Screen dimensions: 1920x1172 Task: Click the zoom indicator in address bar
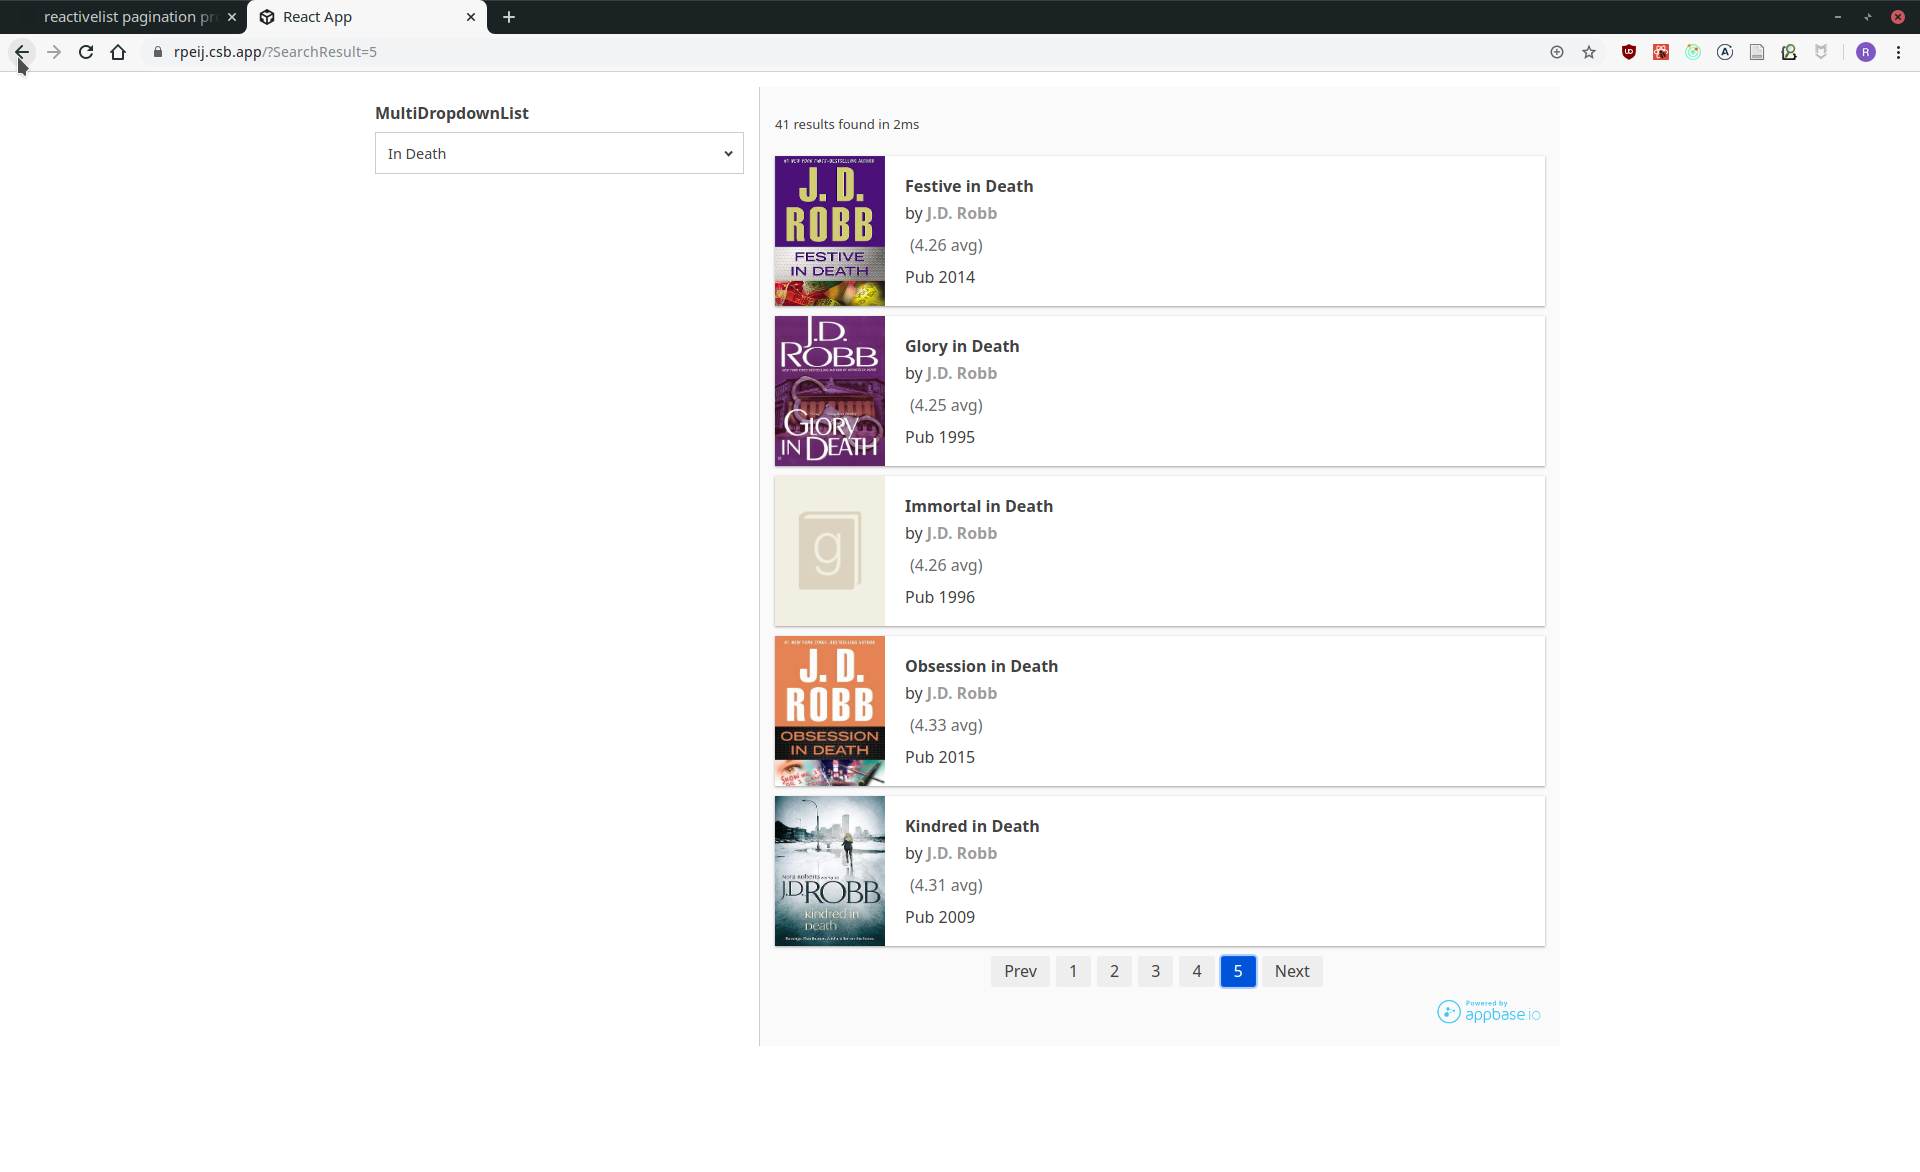pos(1557,52)
